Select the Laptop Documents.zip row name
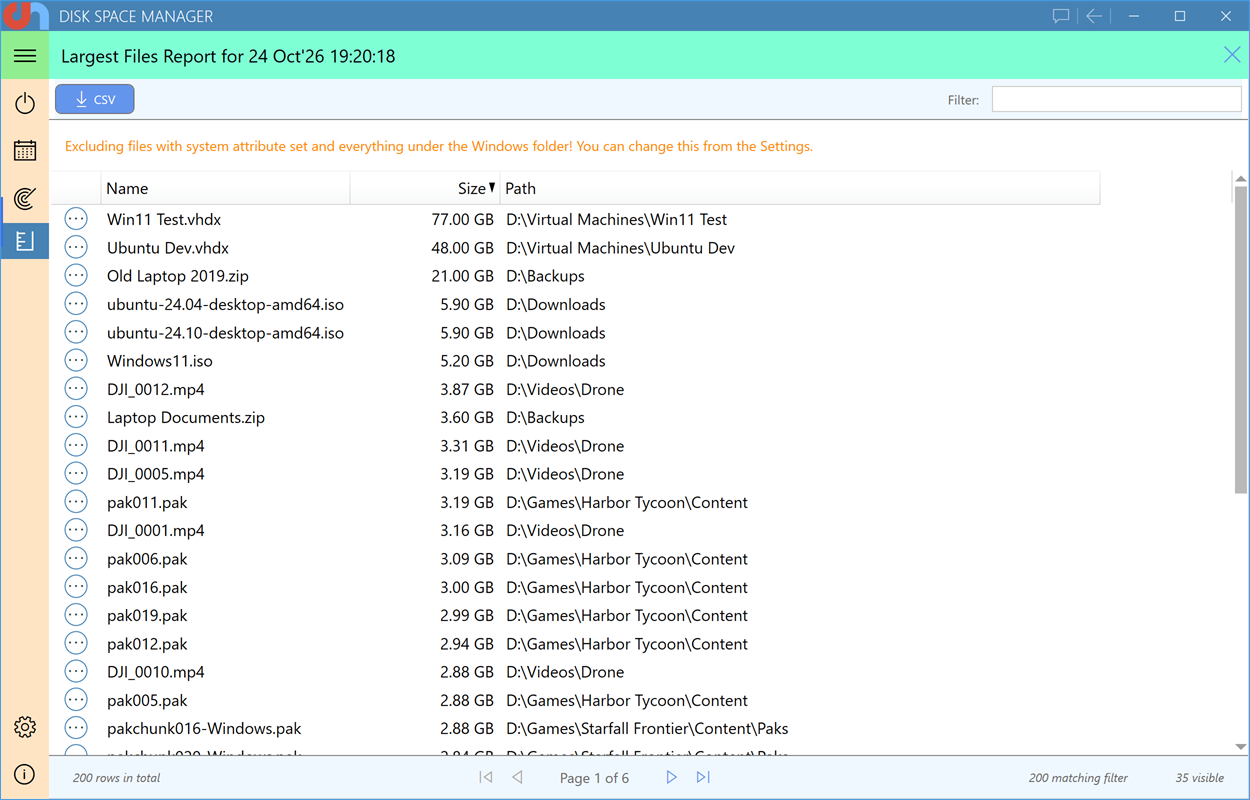Viewport: 1250px width, 800px height. 186,417
